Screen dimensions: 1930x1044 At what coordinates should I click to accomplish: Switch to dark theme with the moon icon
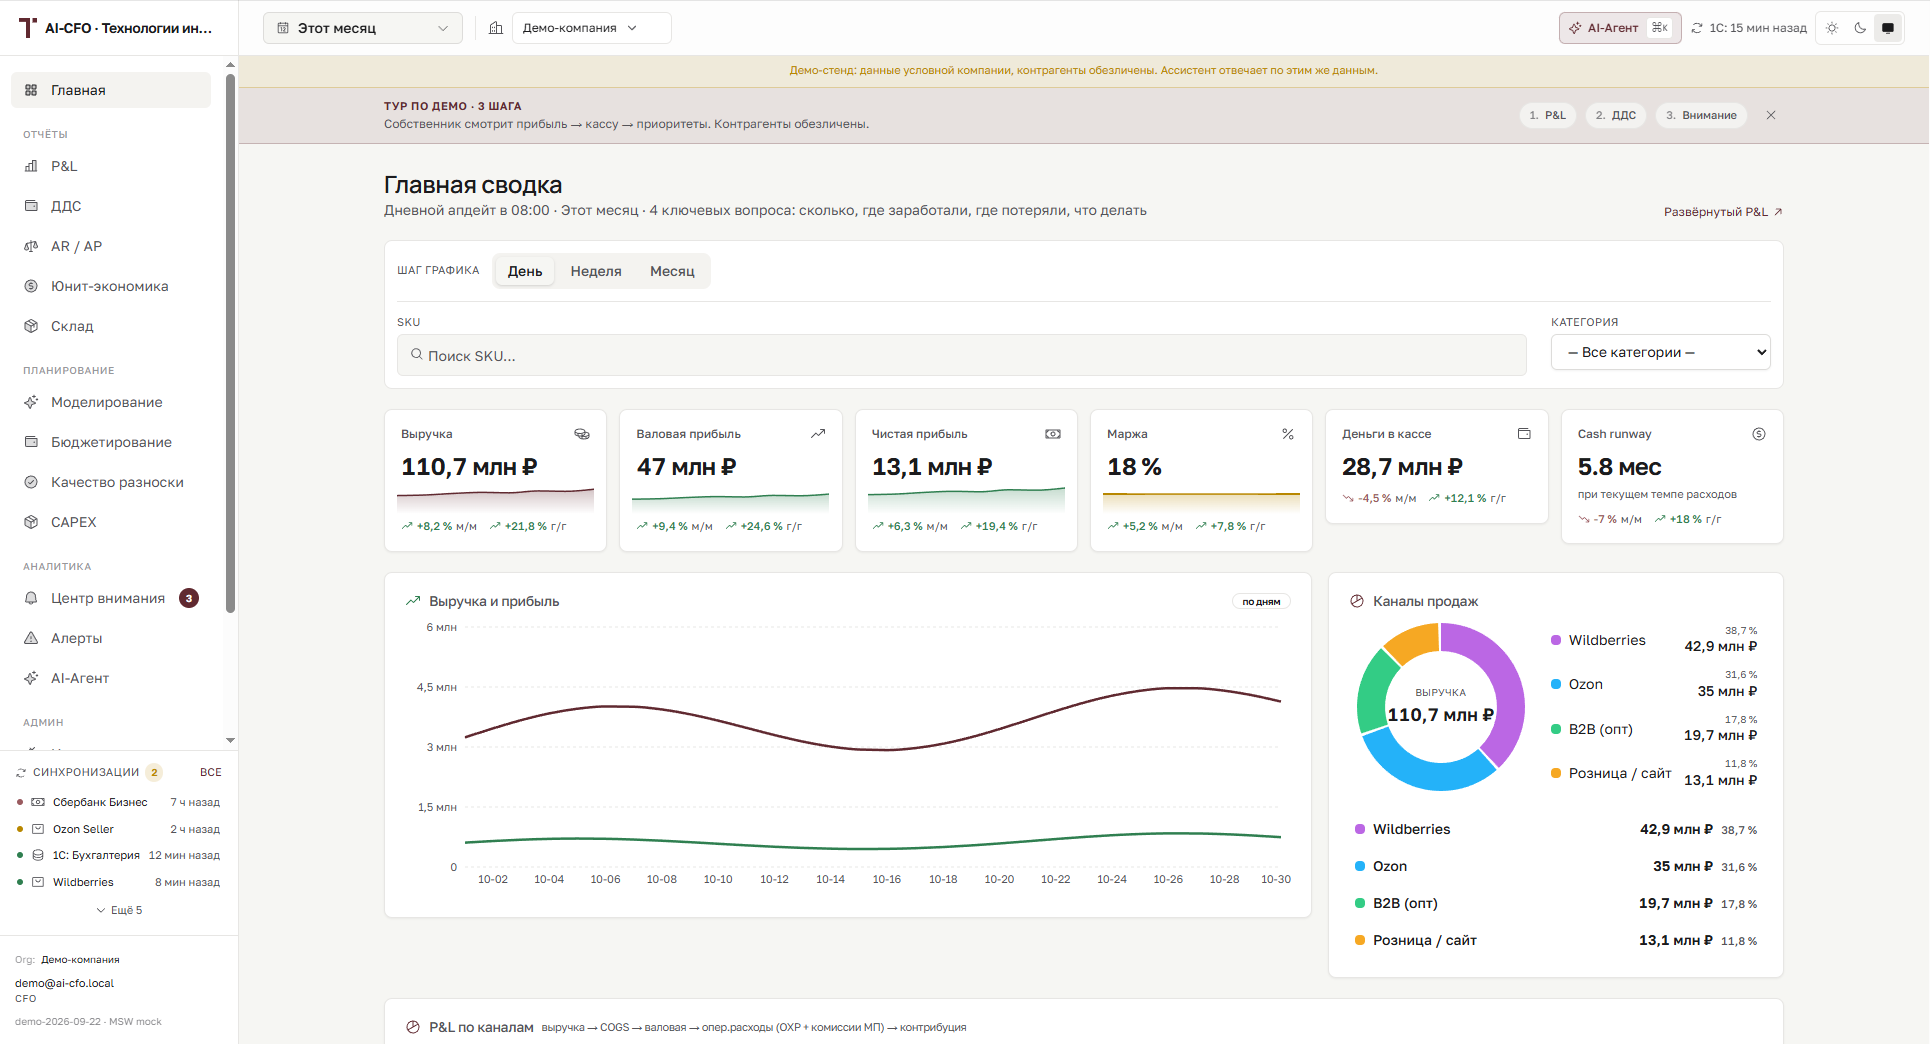click(1860, 28)
